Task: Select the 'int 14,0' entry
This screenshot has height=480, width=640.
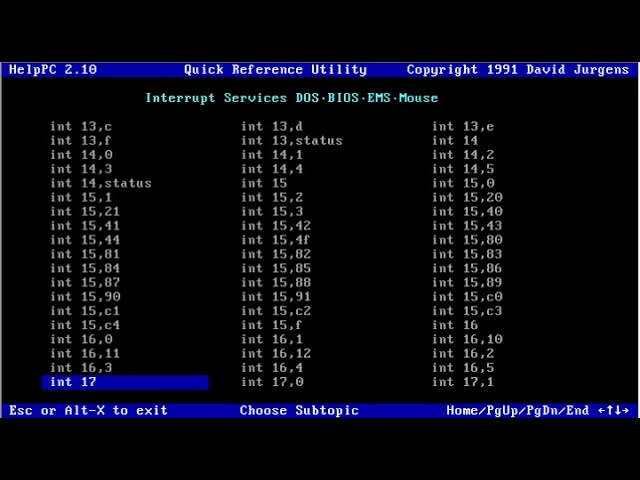Action: (x=81, y=155)
